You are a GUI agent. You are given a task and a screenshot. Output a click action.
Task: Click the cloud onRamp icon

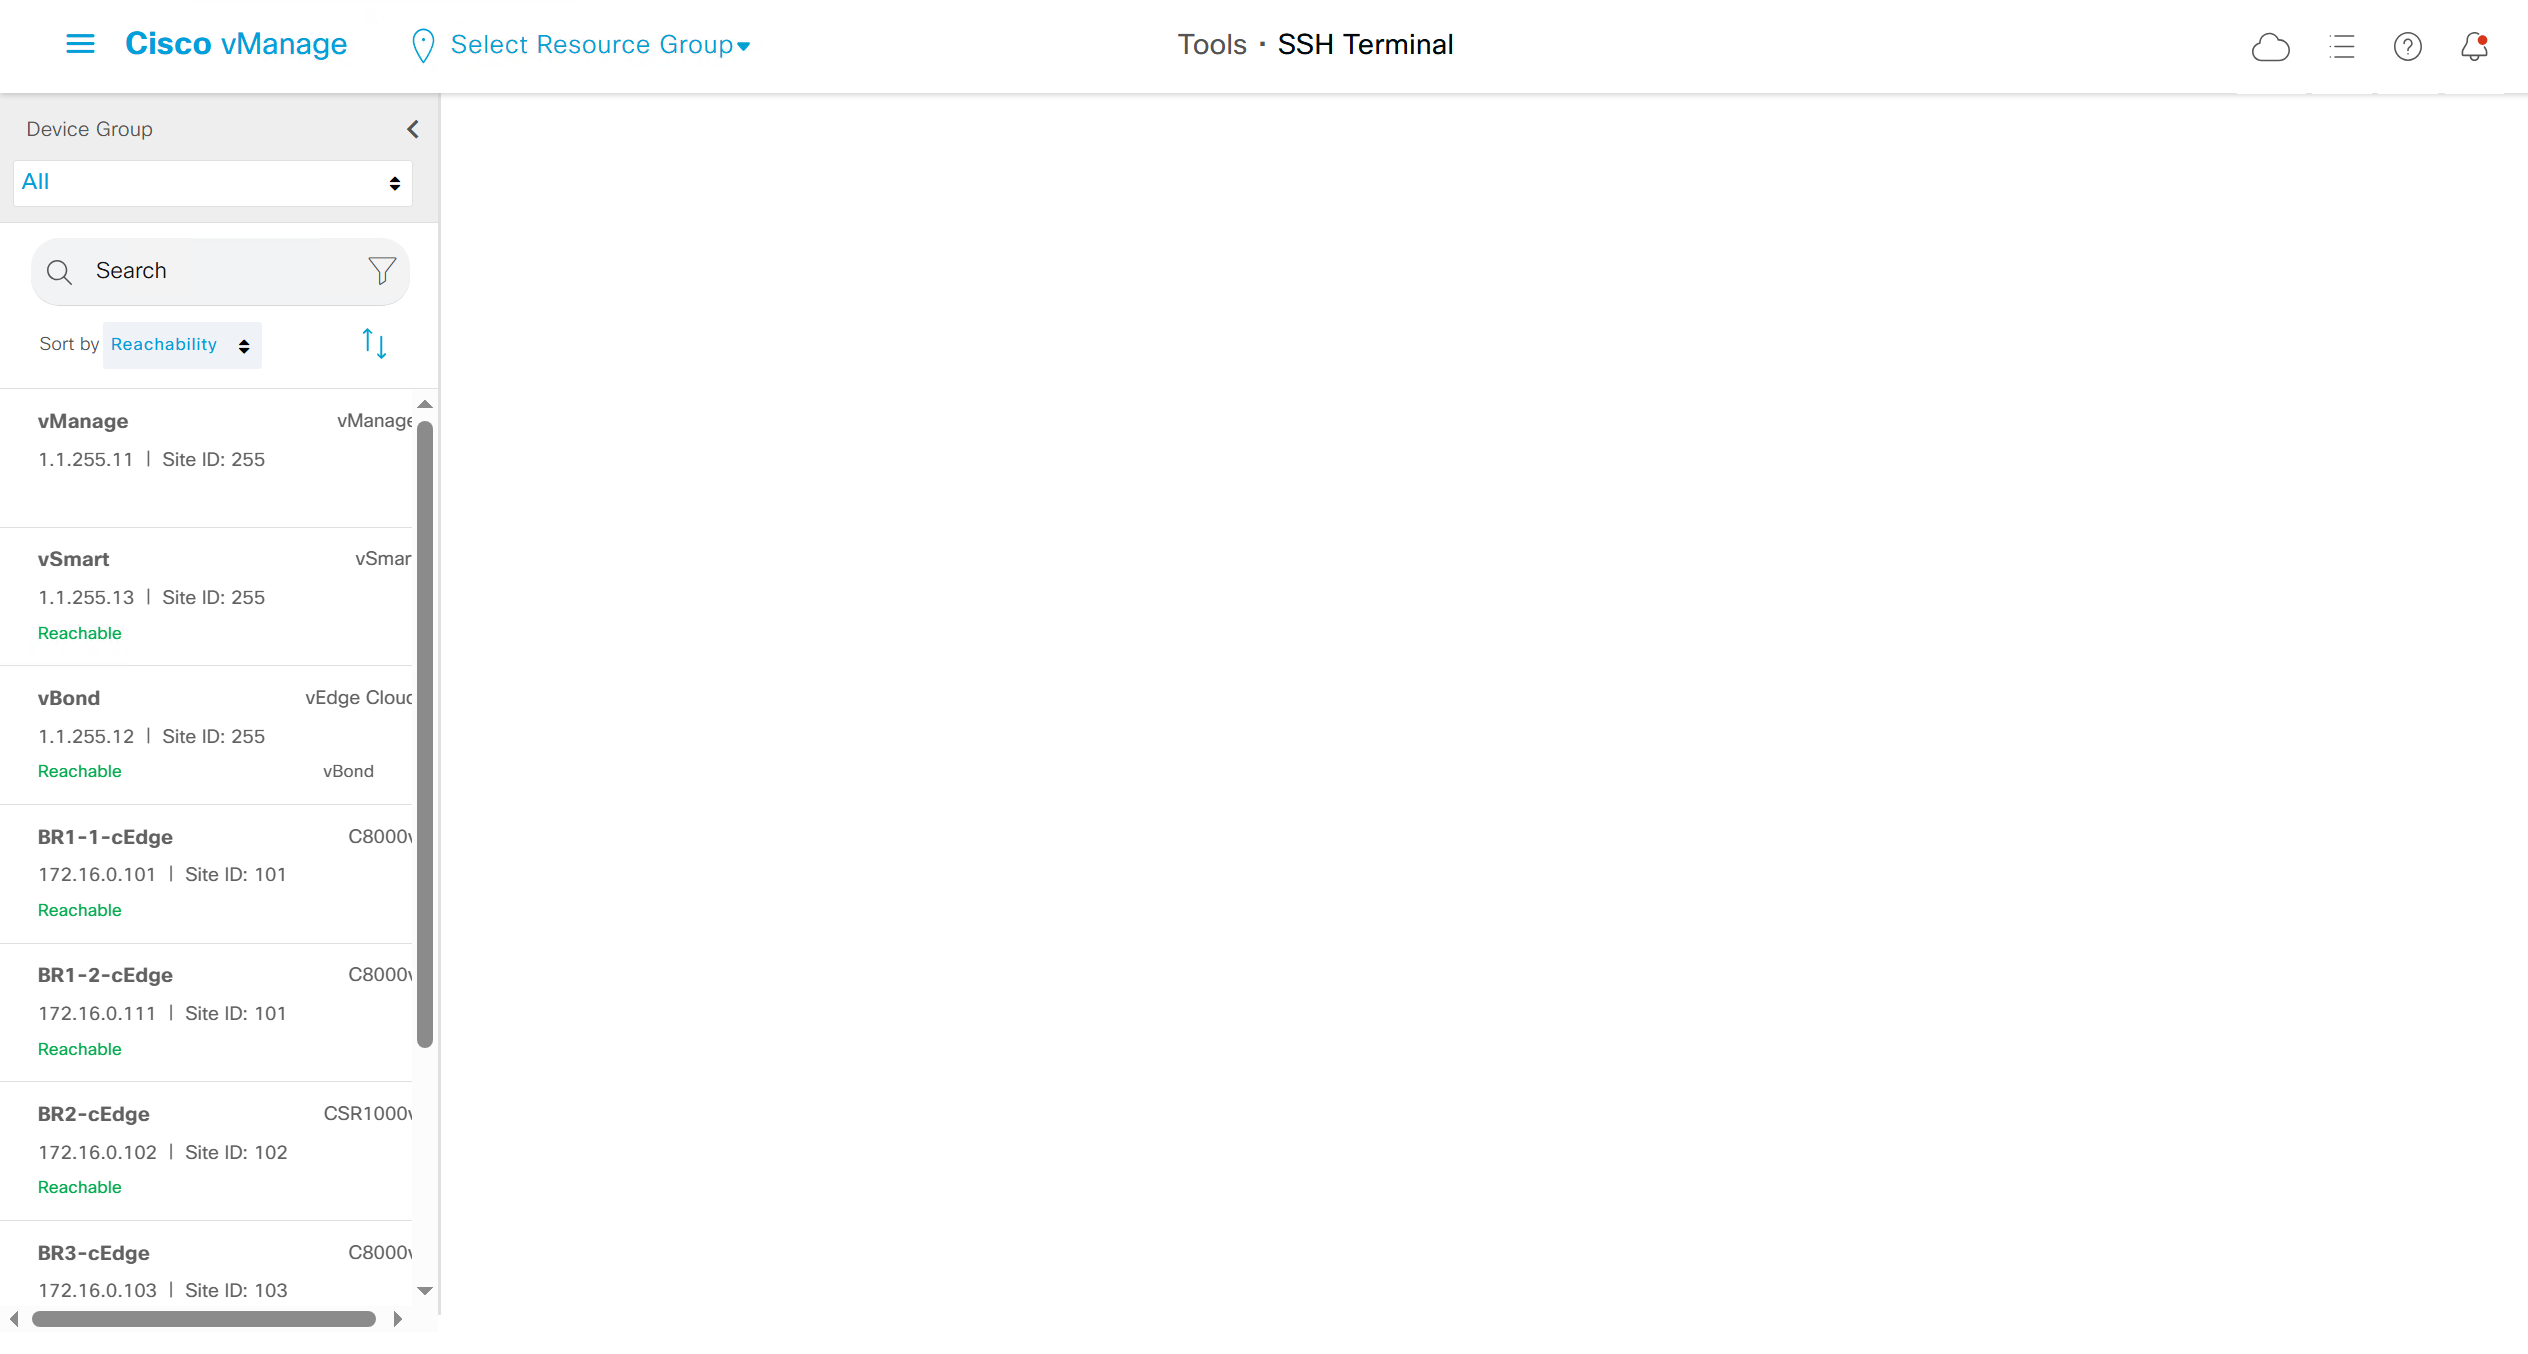click(2270, 47)
